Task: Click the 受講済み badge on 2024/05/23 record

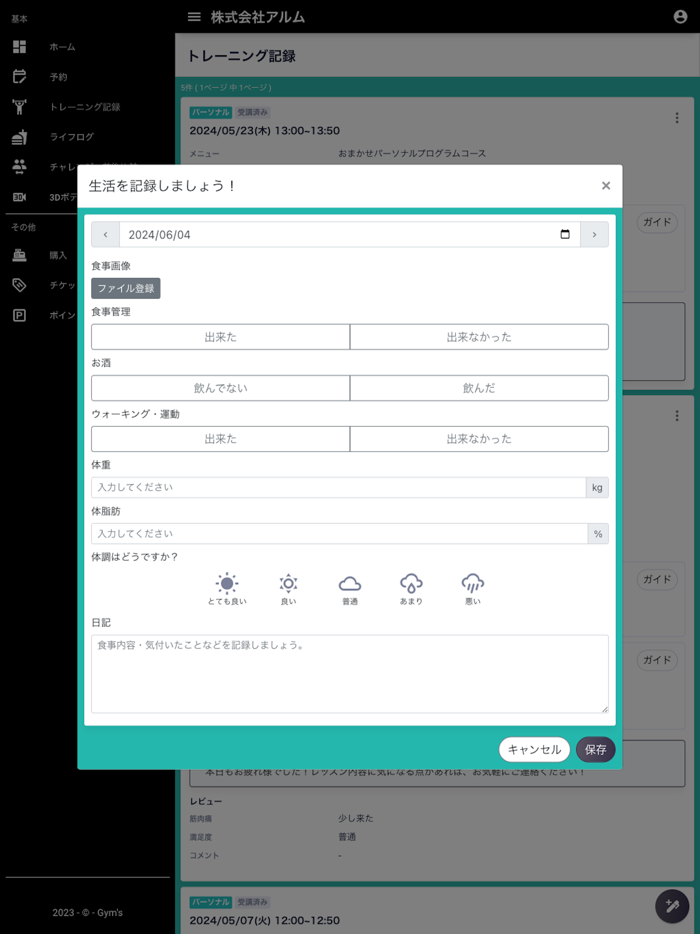Action: pos(253,112)
